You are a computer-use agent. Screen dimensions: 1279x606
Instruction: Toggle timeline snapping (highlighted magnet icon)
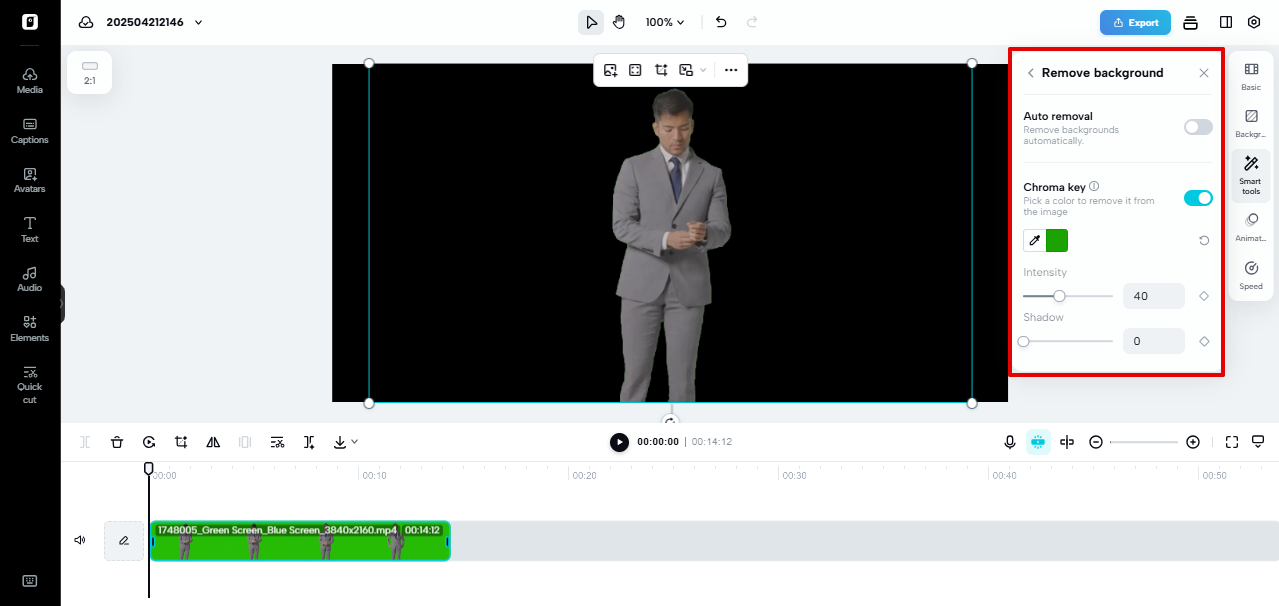click(1038, 442)
